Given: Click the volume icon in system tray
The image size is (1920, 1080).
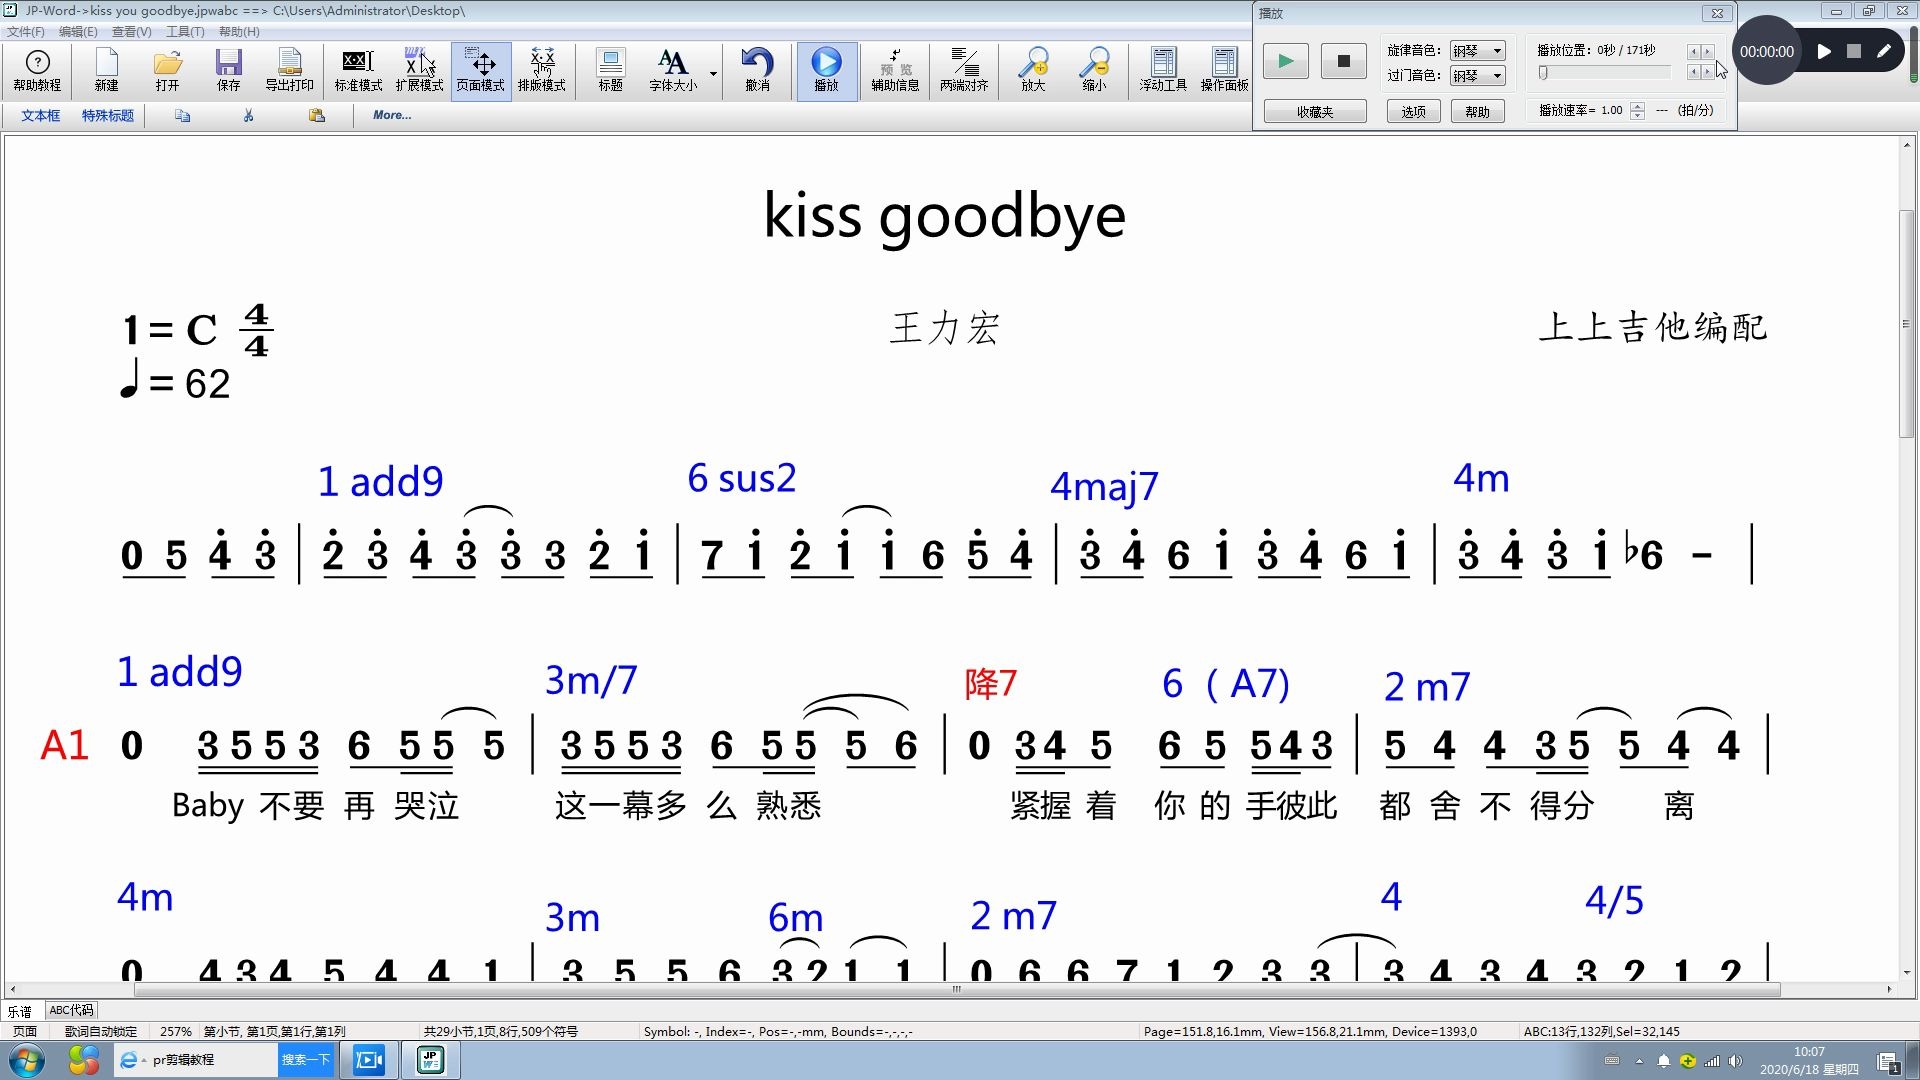Looking at the screenshot, I should [x=1735, y=1061].
